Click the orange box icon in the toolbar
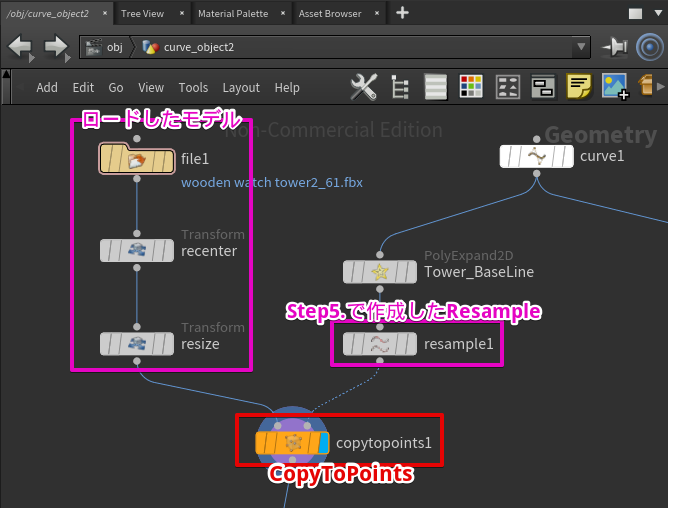Viewport: 677px width, 508px height. 645,85
